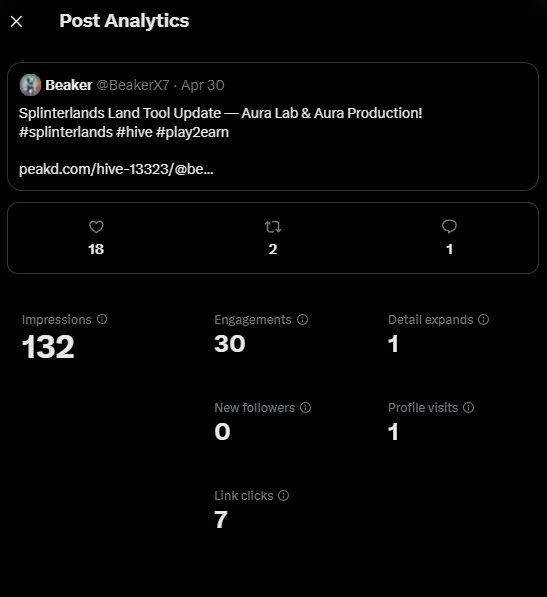
Task: Open Profile visits info icon
Action: [x=469, y=407]
